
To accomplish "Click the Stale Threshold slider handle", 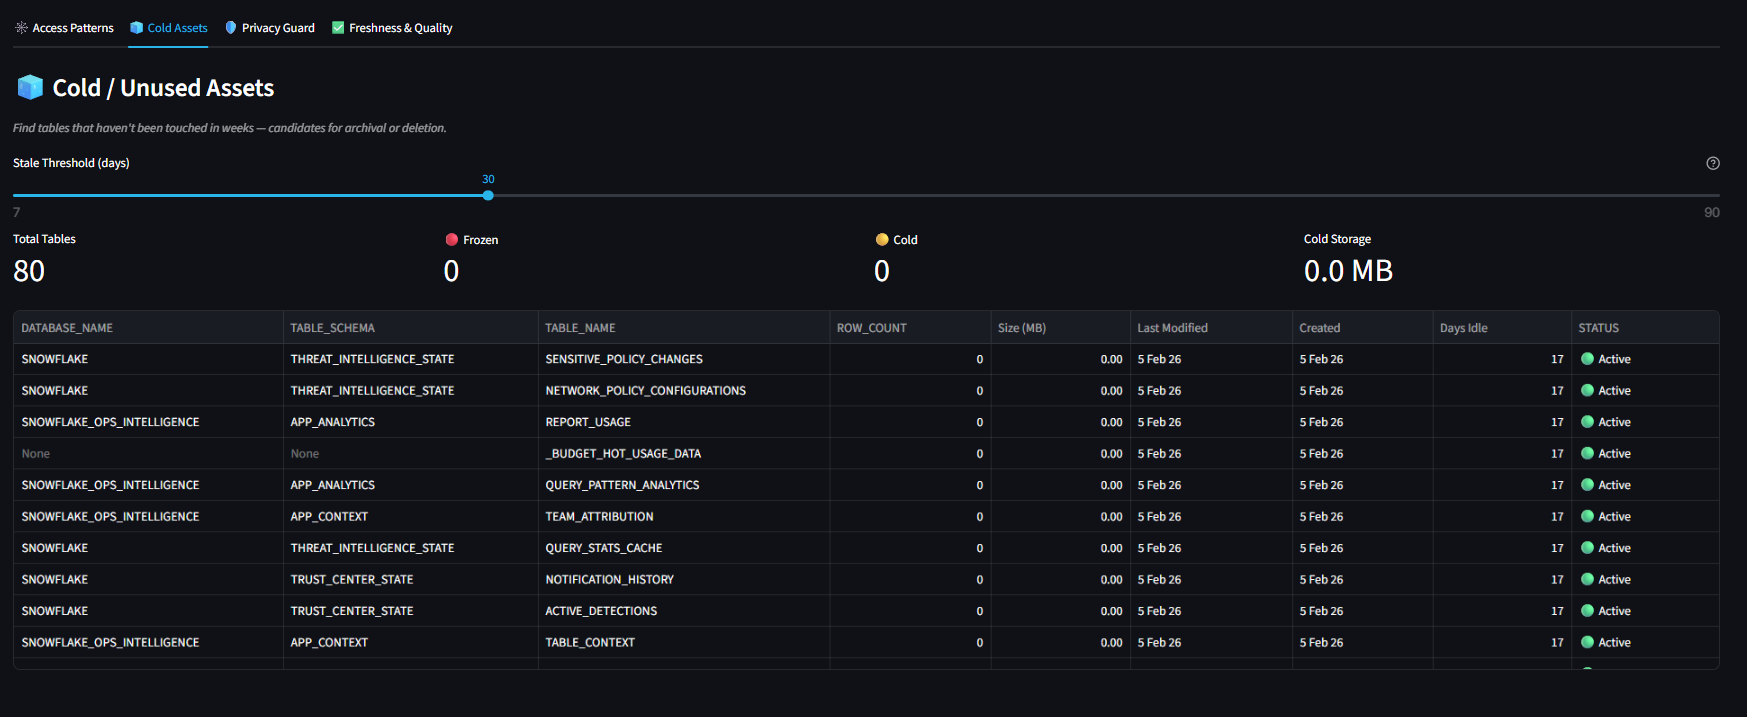I will click(x=488, y=196).
